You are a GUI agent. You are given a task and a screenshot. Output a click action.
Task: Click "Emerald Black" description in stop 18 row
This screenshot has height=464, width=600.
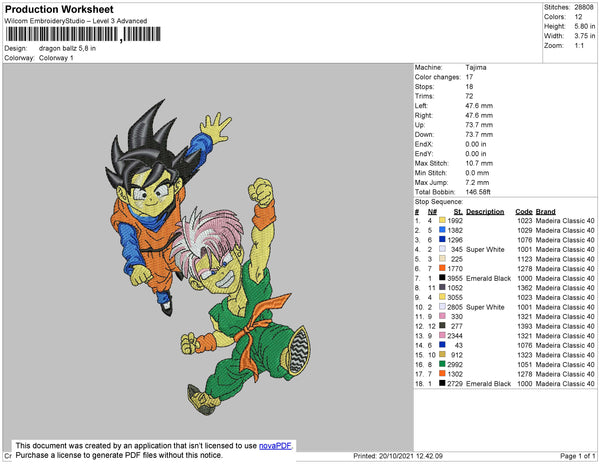click(x=489, y=383)
